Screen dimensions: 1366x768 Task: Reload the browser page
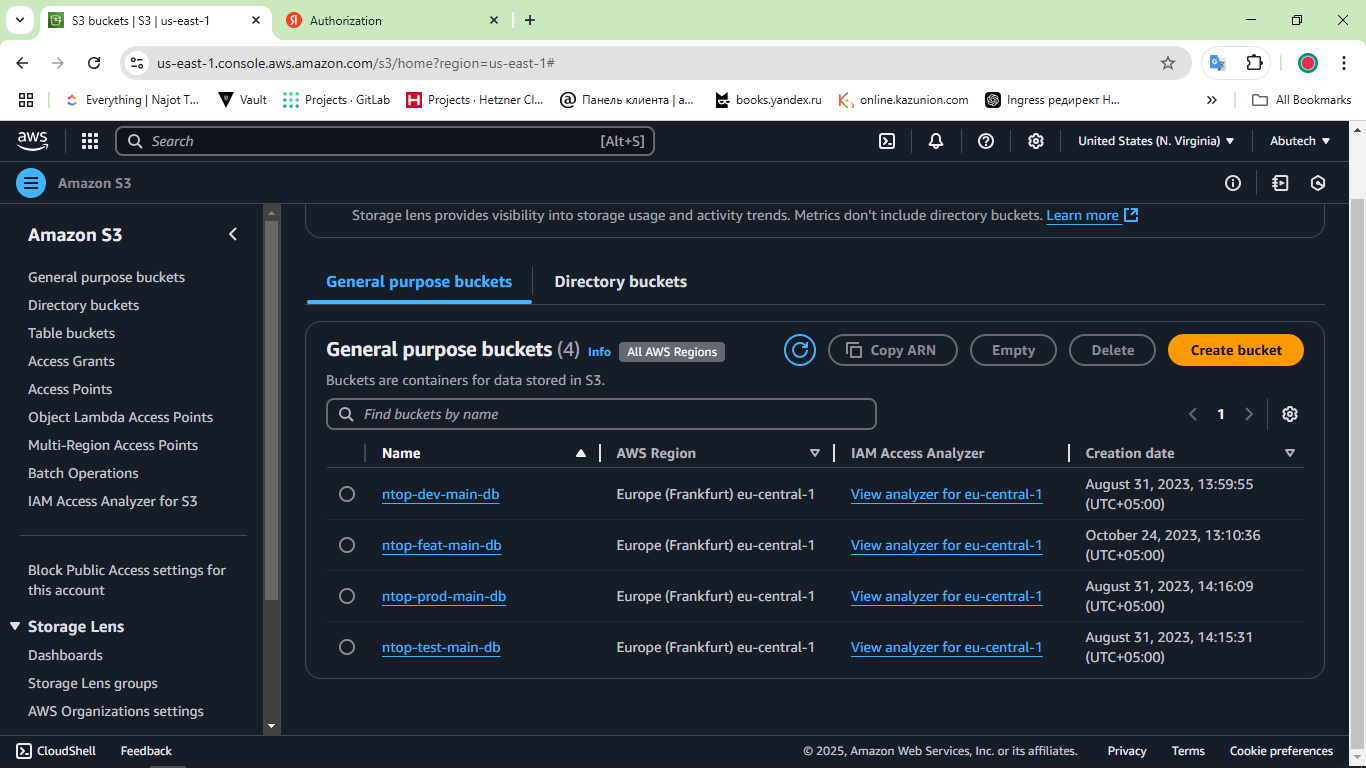[x=94, y=63]
